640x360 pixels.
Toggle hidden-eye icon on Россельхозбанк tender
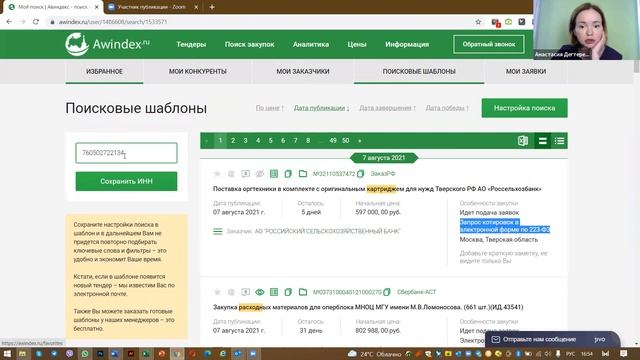(260, 174)
